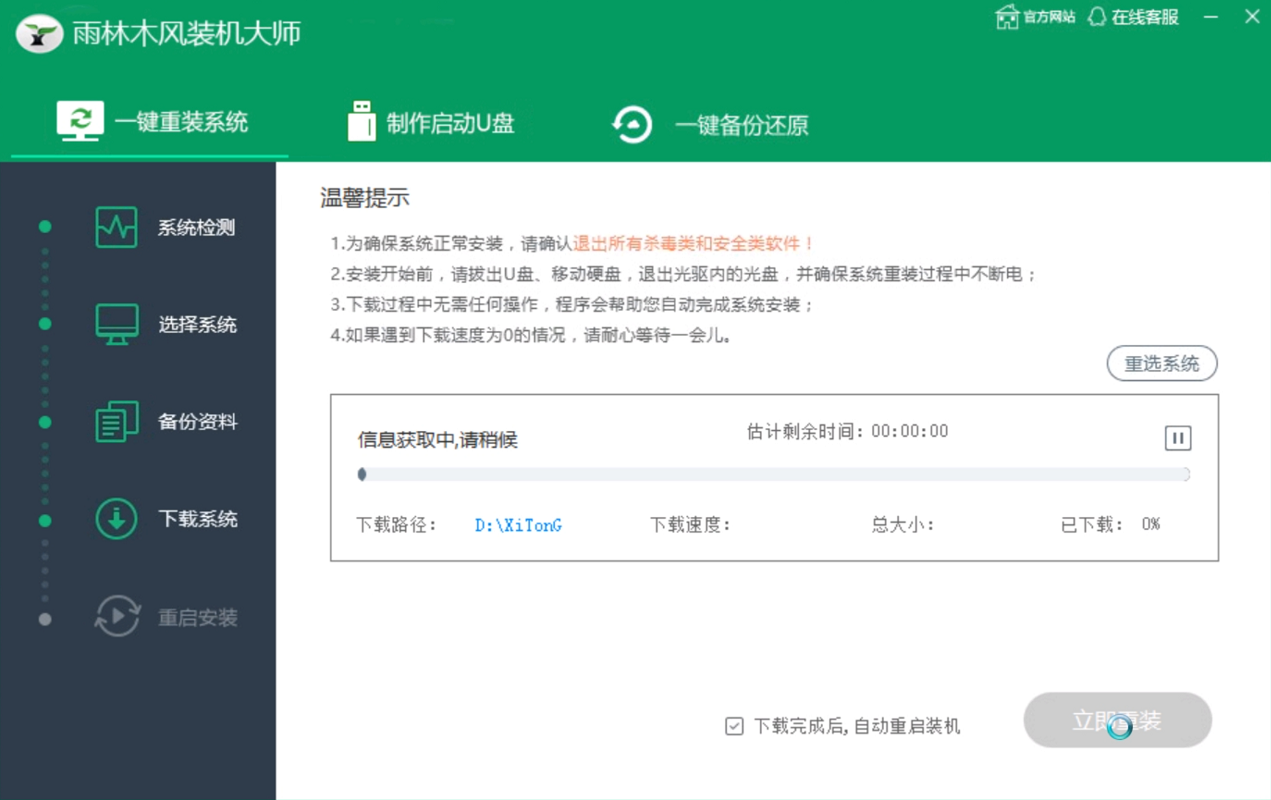Click the 退出所有杀毒类和安全类软件 warning text
The height and width of the screenshot is (800, 1271).
pyautogui.click(x=694, y=243)
